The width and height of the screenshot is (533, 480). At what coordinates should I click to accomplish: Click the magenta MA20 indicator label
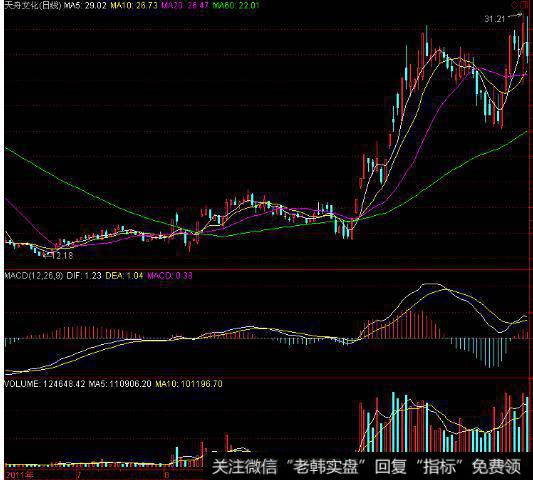coord(185,5)
